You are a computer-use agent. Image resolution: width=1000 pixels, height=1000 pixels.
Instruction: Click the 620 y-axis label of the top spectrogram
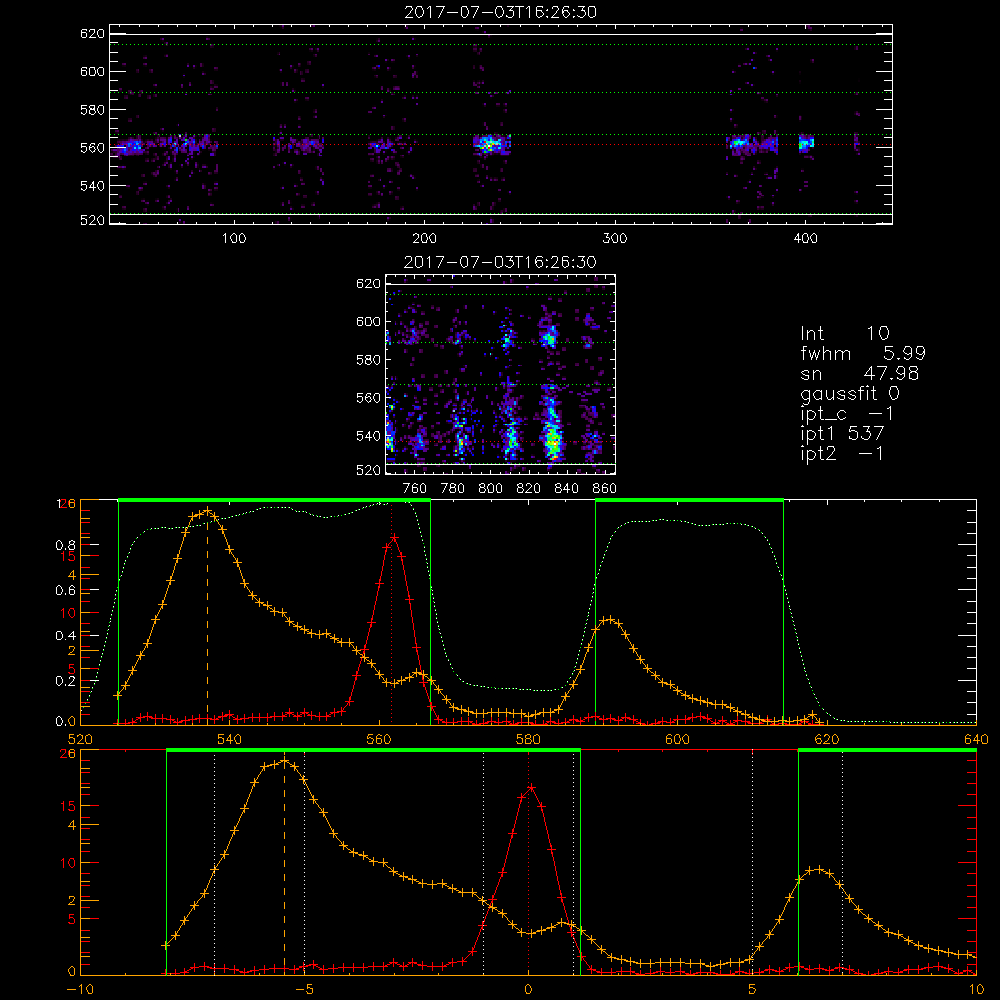click(x=92, y=34)
